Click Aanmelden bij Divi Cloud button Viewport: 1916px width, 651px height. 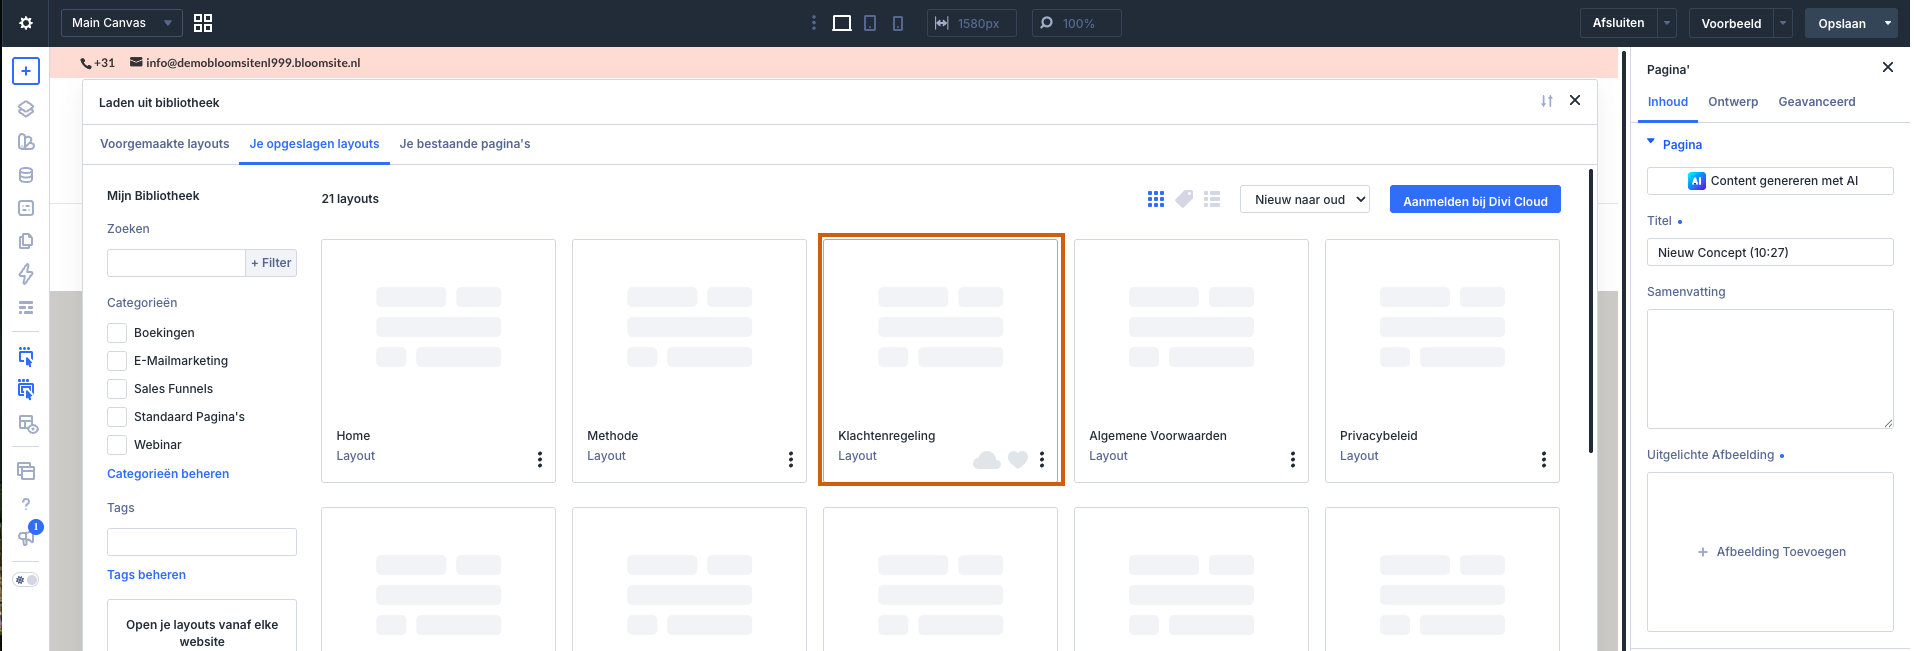click(x=1475, y=200)
